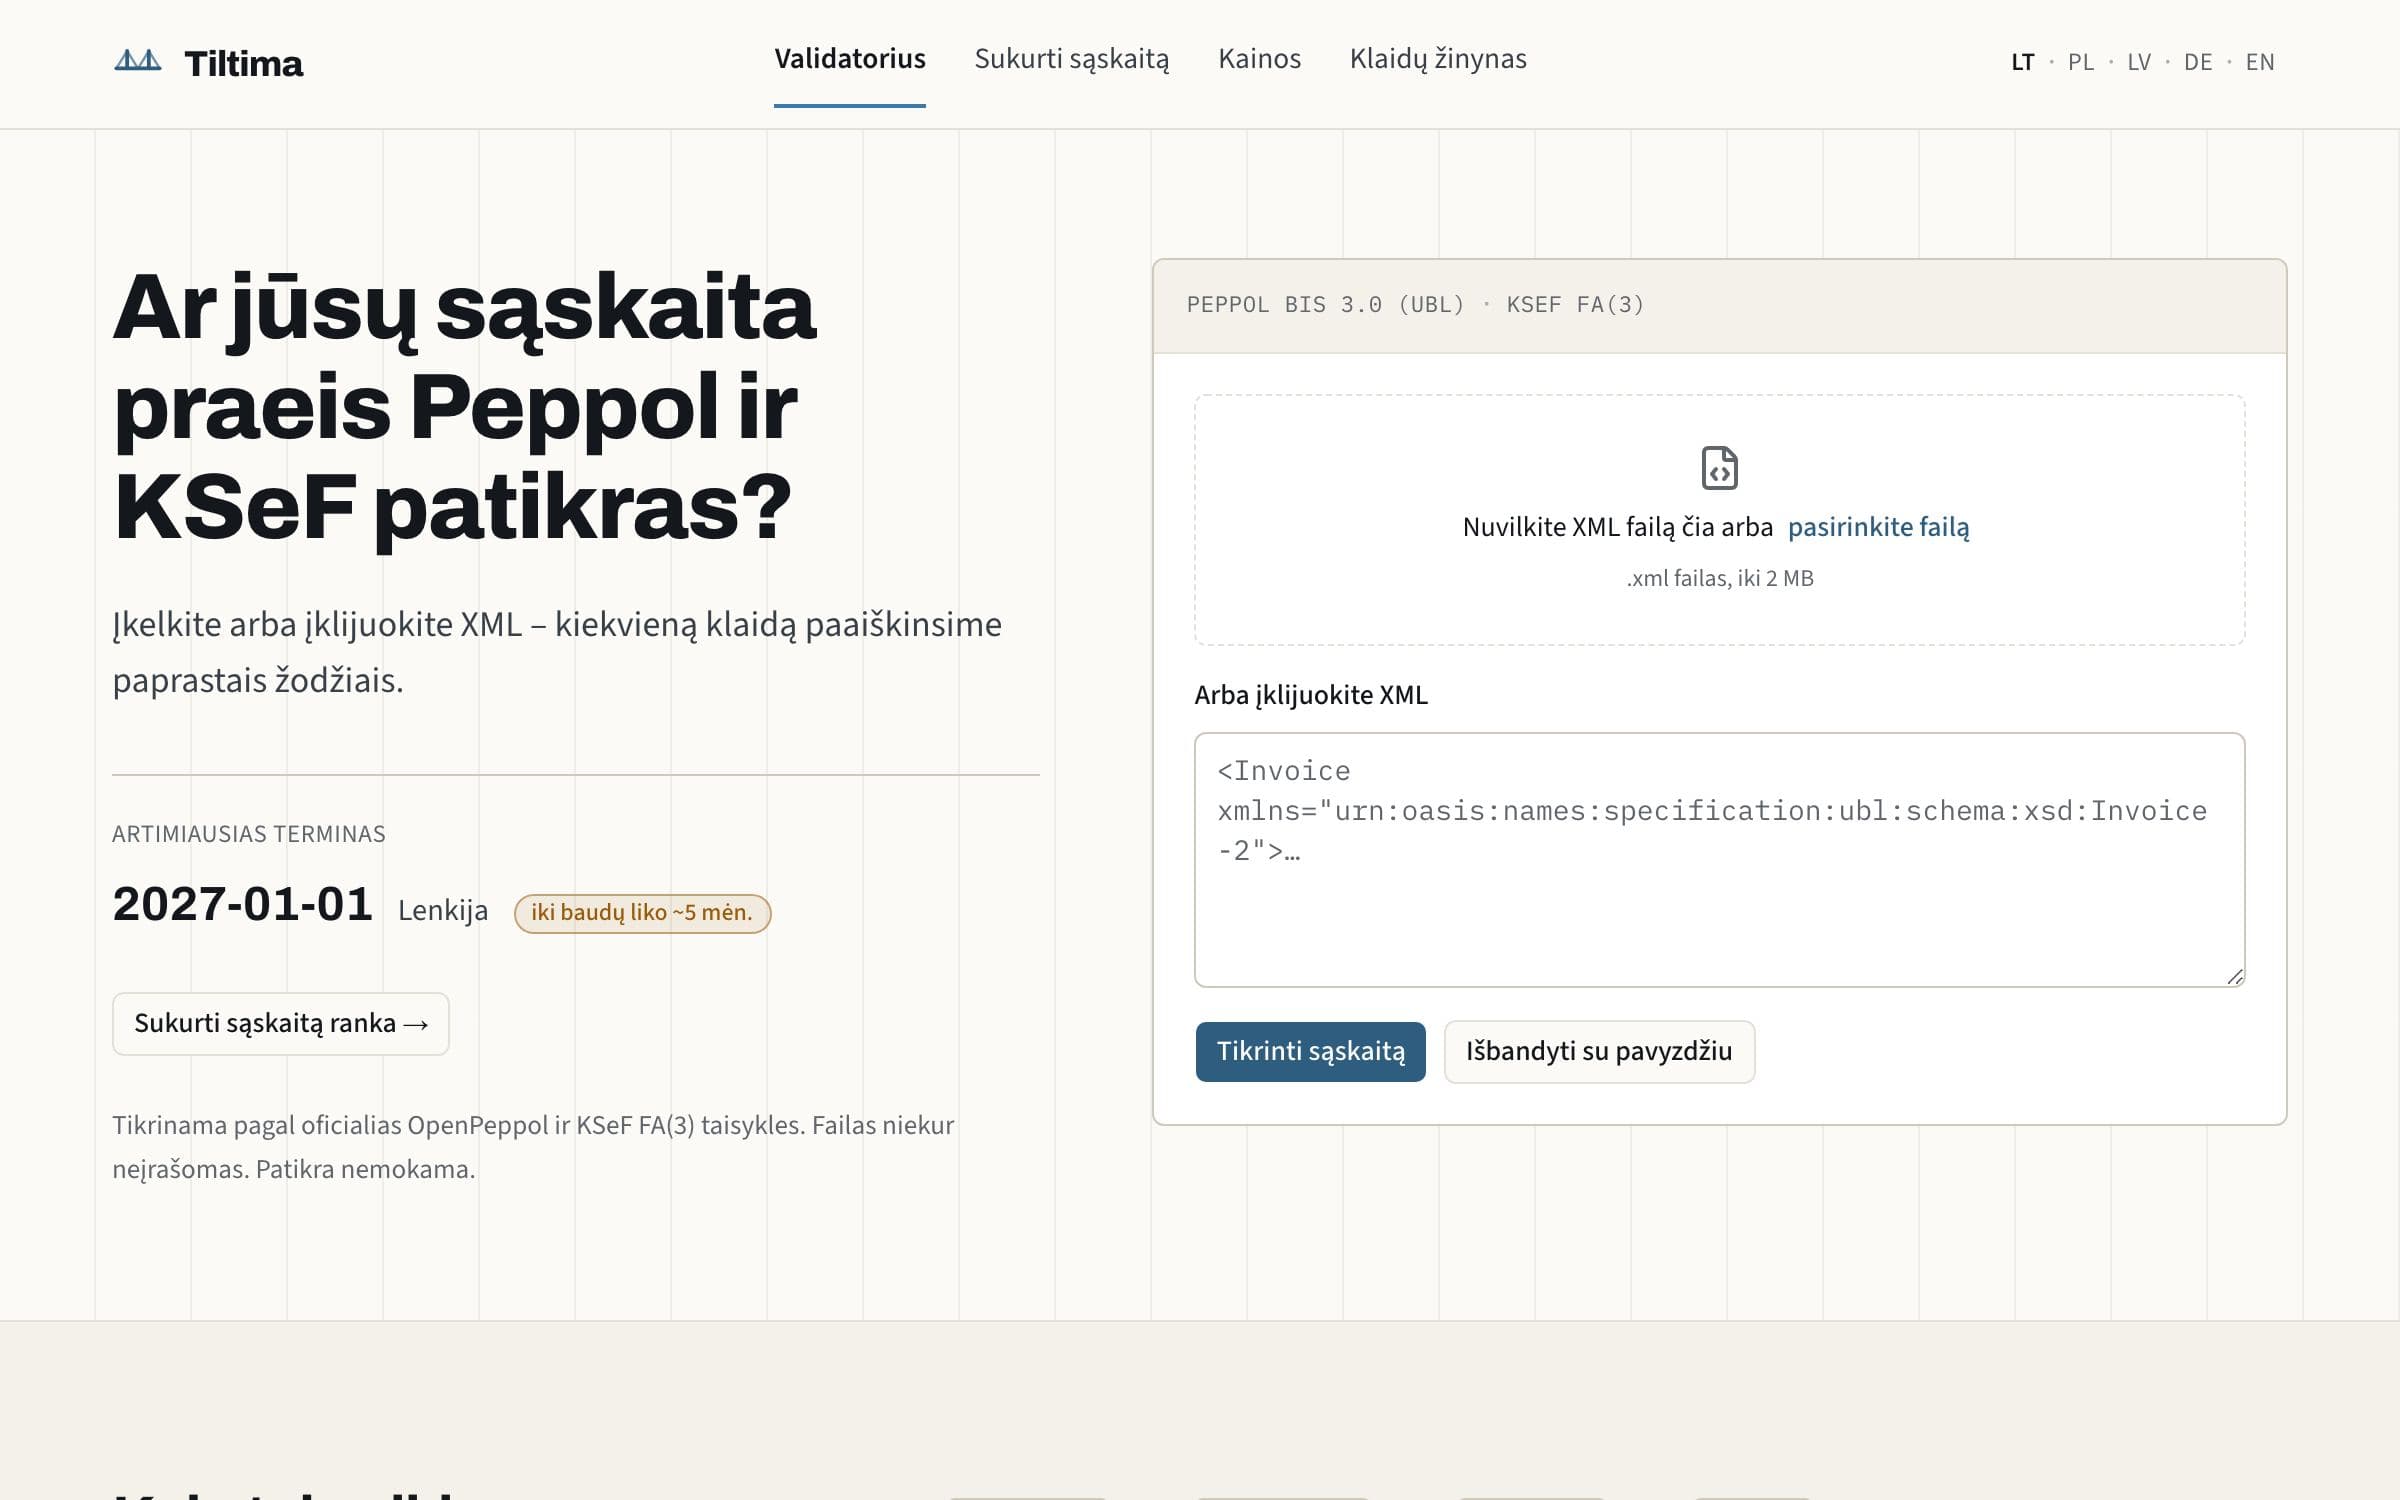Viewport: 2400px width, 1500px height.
Task: Click Sukurti sąskaitą ranka button
Action: coord(280,1023)
